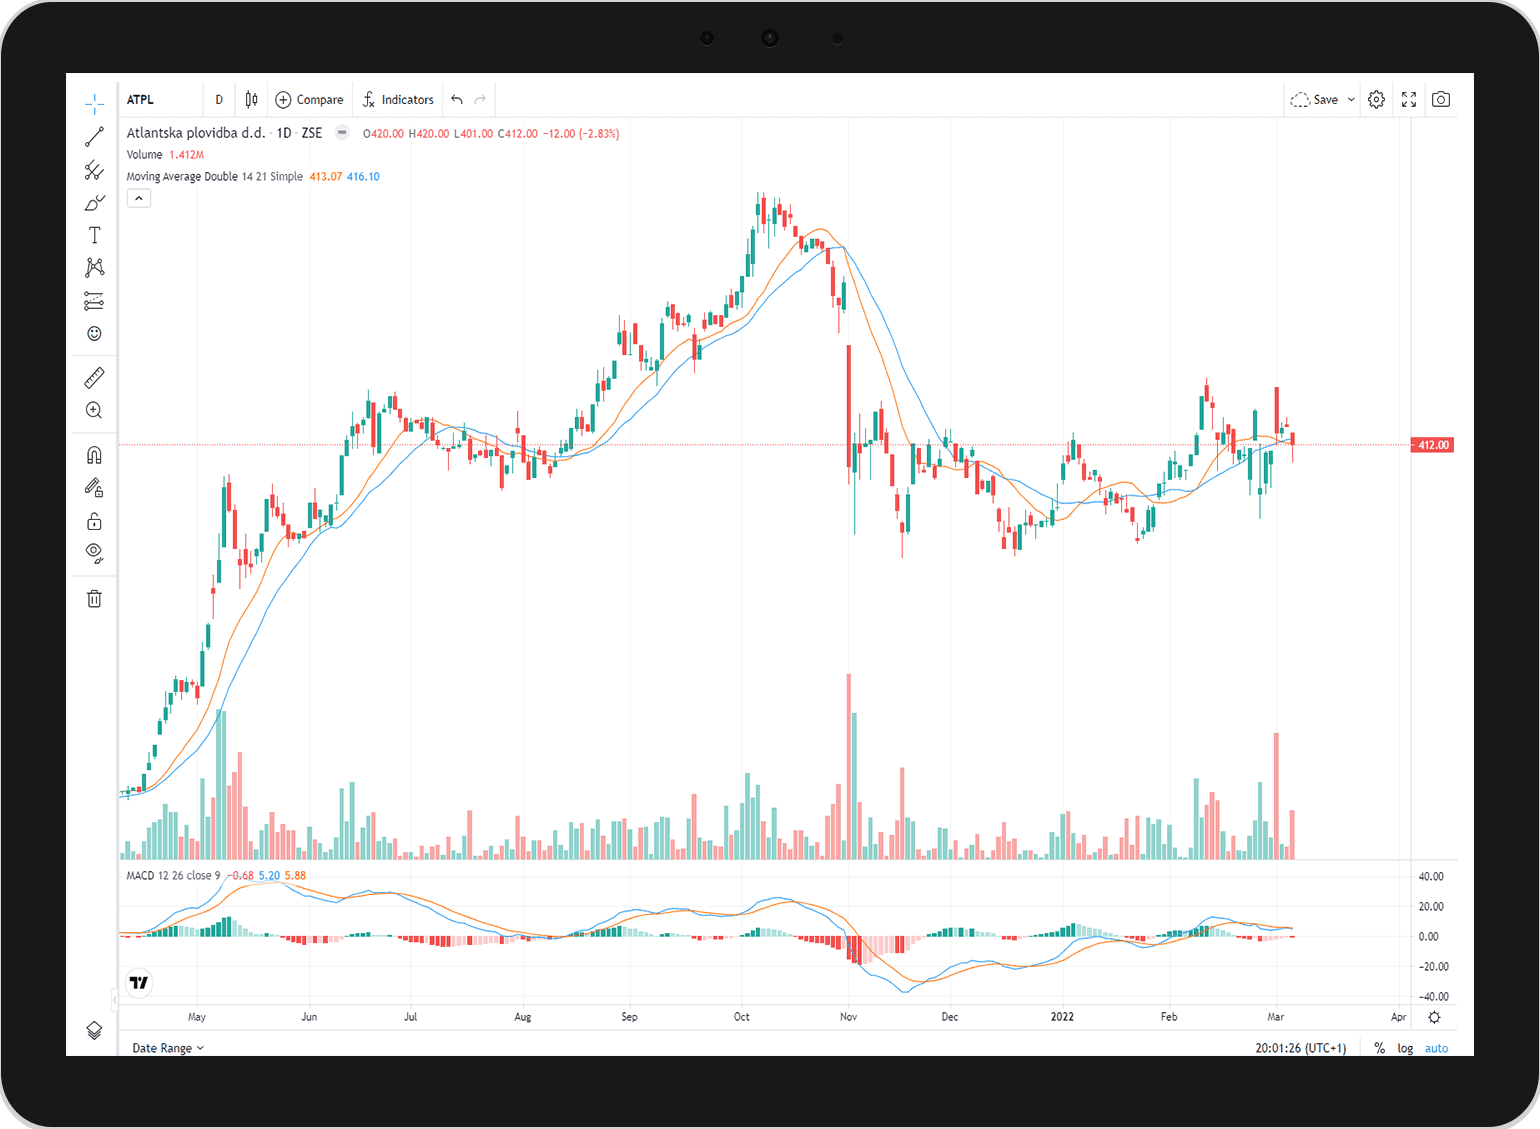Open the pitchfork/Gann tools
The height and width of the screenshot is (1129, 1540).
(94, 170)
